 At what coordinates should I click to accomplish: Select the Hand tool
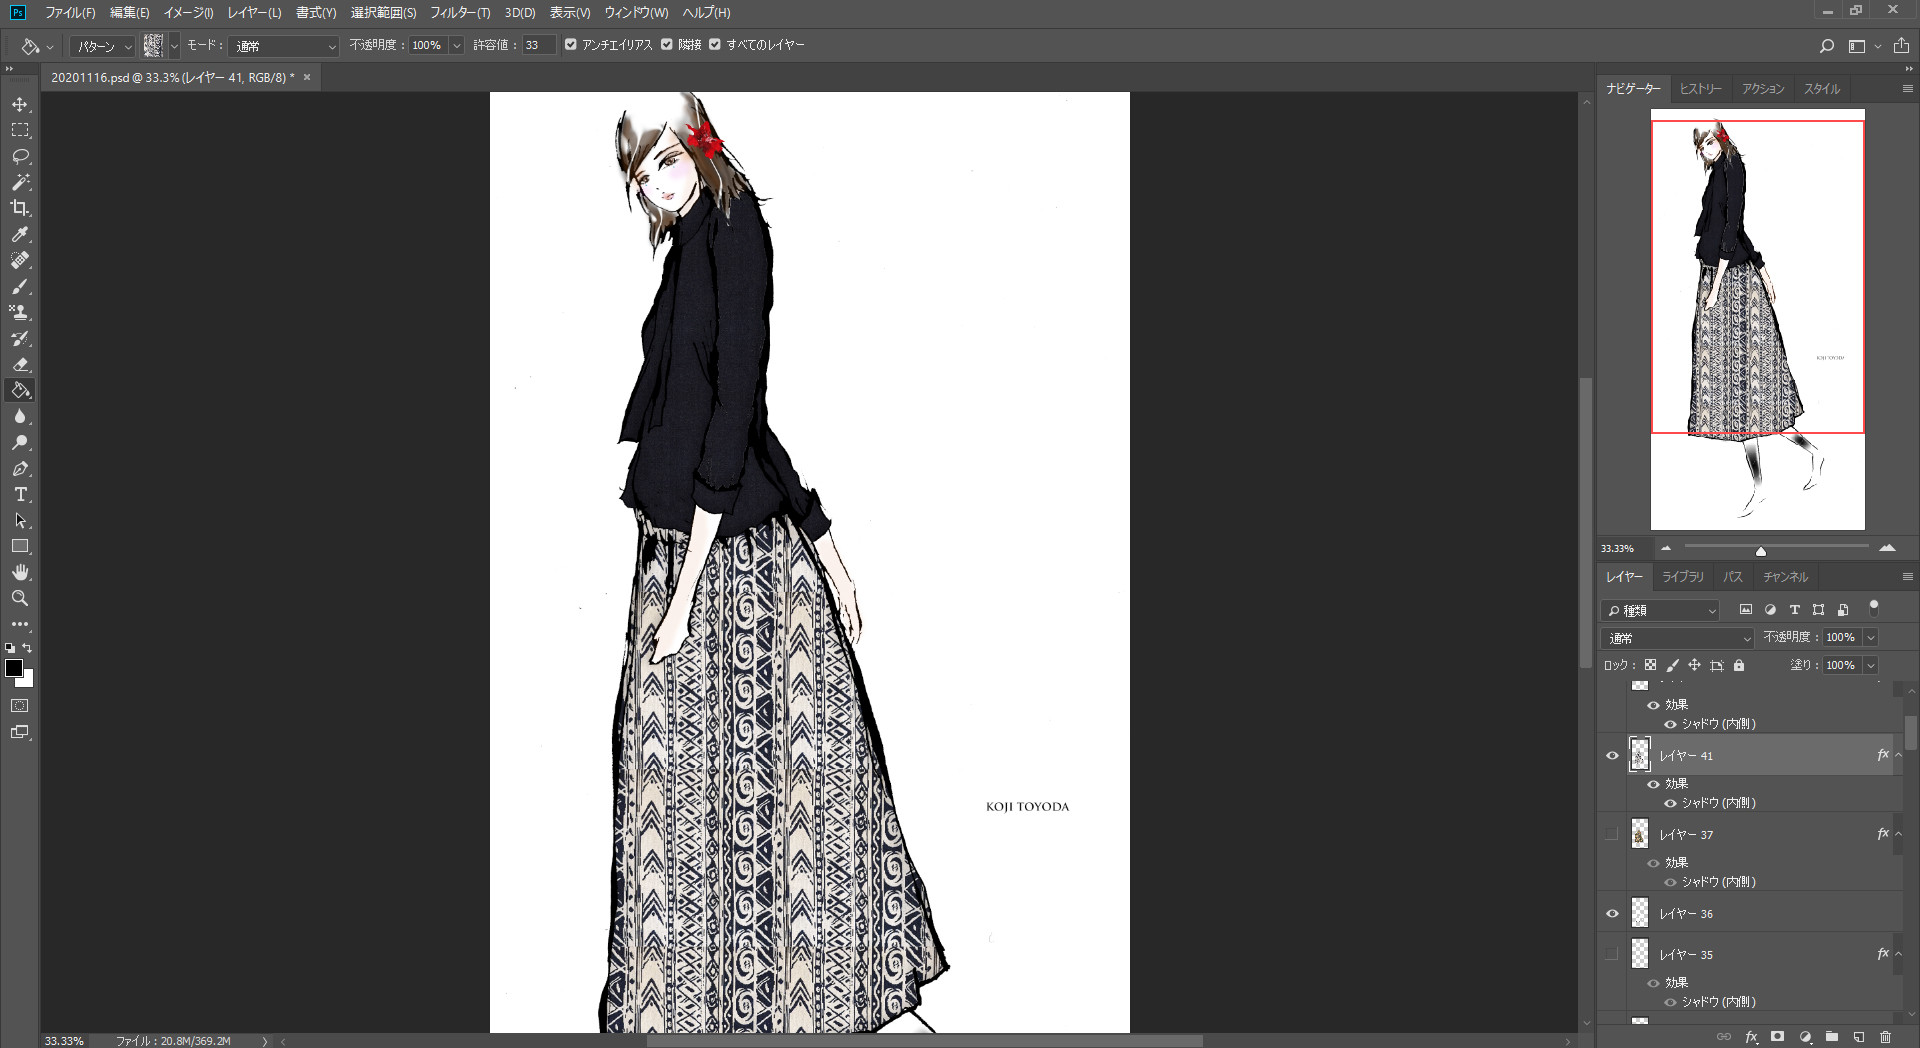point(20,572)
